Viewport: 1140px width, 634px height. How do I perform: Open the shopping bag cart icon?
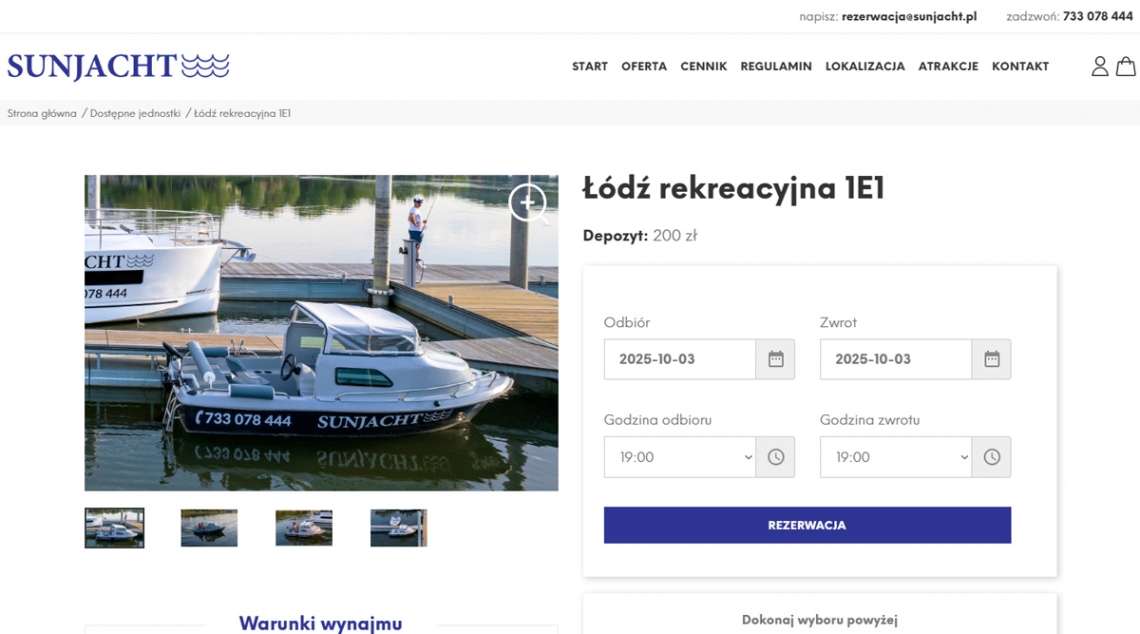point(1126,66)
